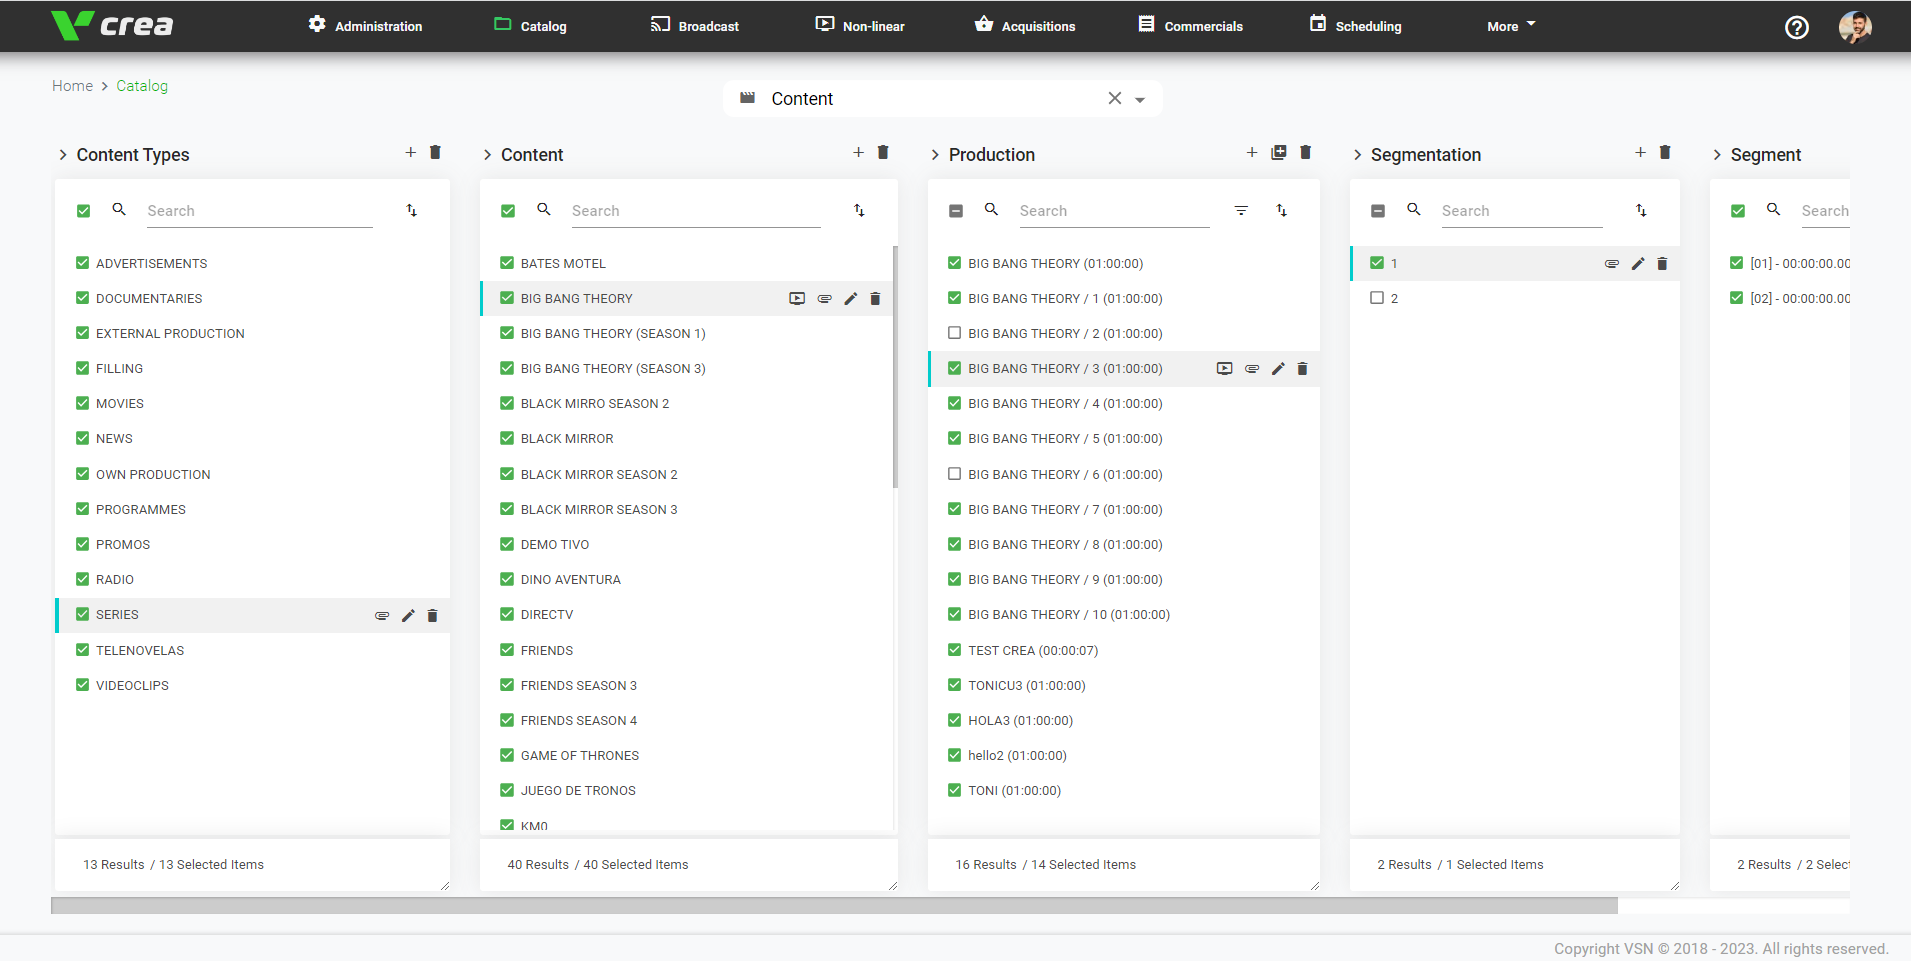Viewport: 1911px width, 961px height.
Task: Open the help question mark icon
Action: (1796, 27)
